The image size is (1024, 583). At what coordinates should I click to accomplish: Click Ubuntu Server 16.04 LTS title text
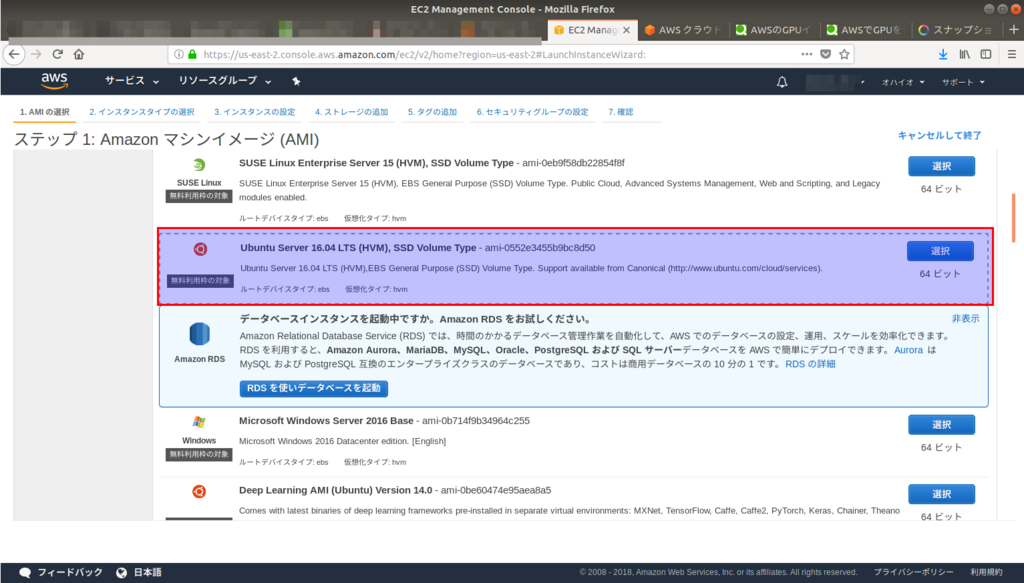[x=358, y=247]
